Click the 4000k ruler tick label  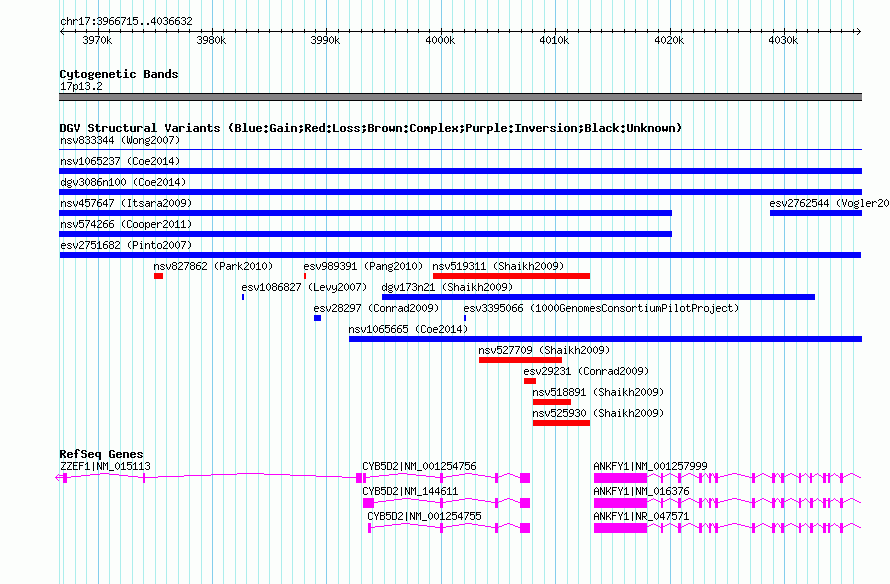440,40
